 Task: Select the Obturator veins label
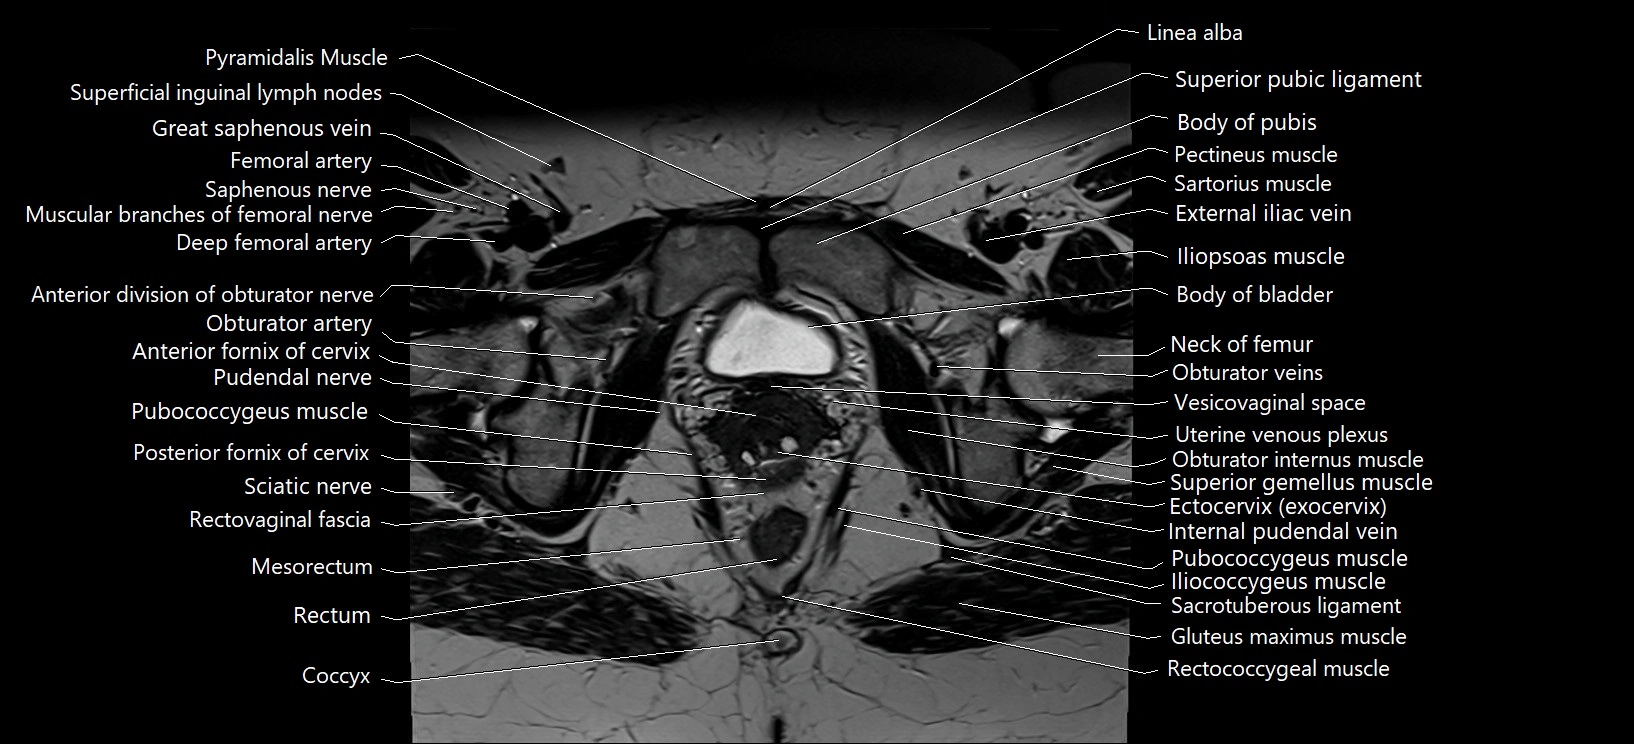(1248, 373)
